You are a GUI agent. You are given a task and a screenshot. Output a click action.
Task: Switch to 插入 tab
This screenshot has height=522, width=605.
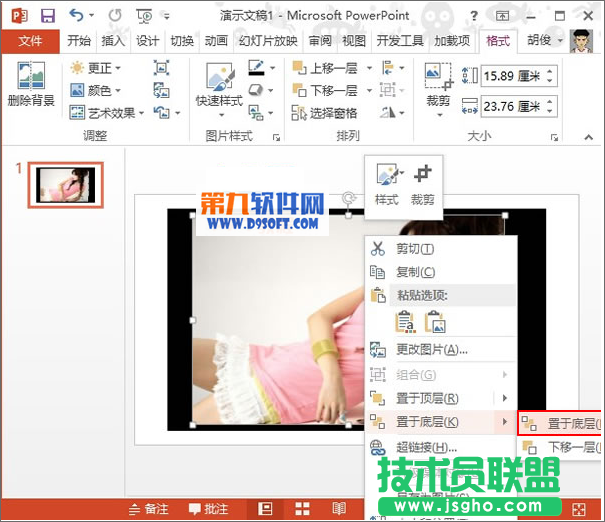(113, 41)
